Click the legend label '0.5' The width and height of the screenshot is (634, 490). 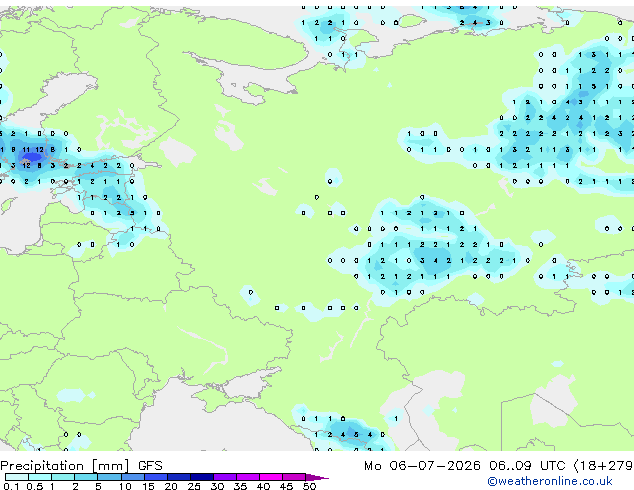pos(35,486)
